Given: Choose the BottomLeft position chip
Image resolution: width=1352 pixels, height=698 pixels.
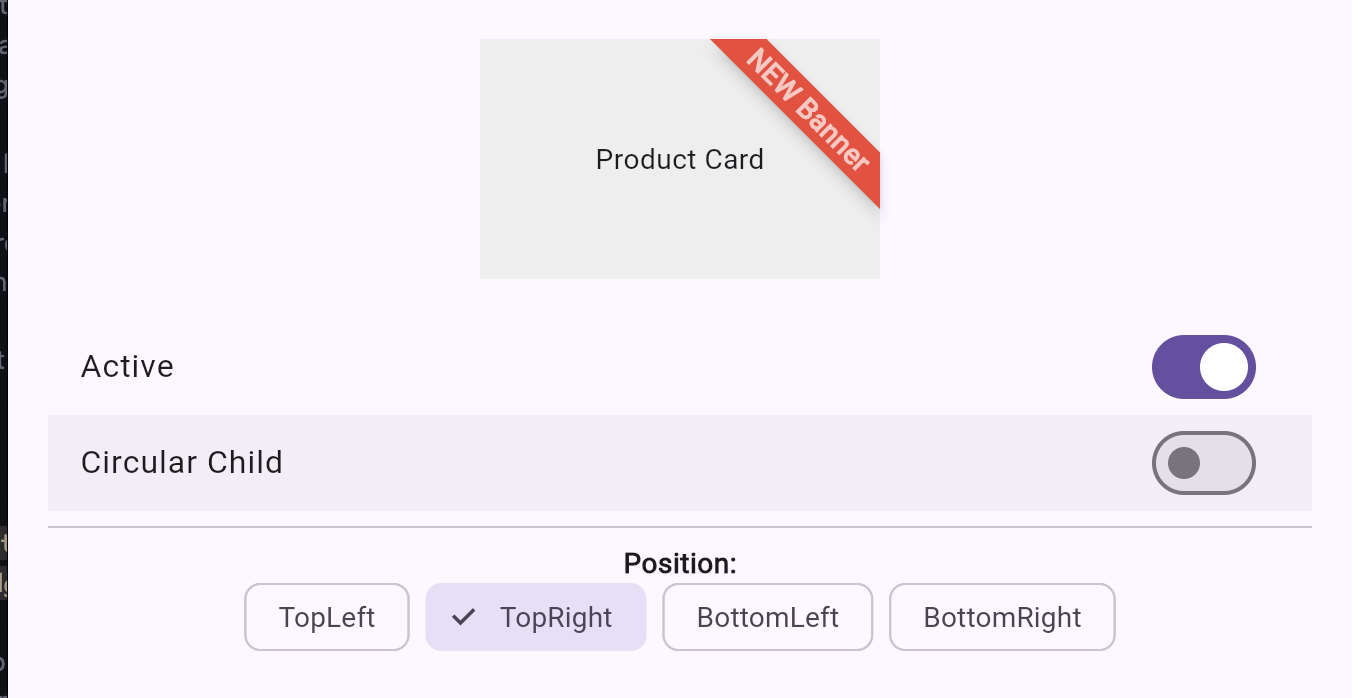Looking at the screenshot, I should 767,617.
